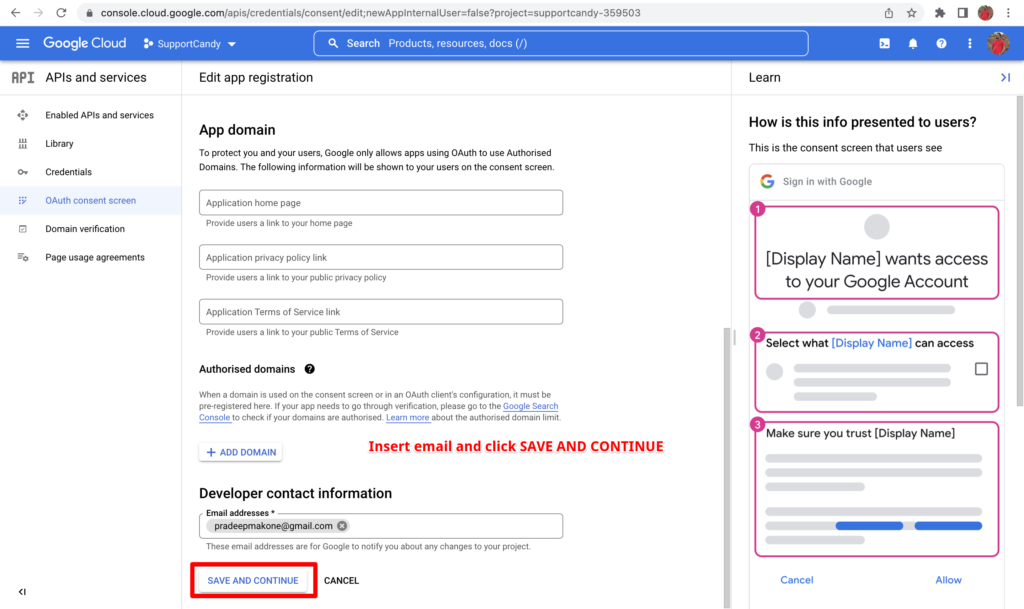This screenshot has width=1024, height=609.
Task: Open browser extensions puzzle icon
Action: pos(940,12)
